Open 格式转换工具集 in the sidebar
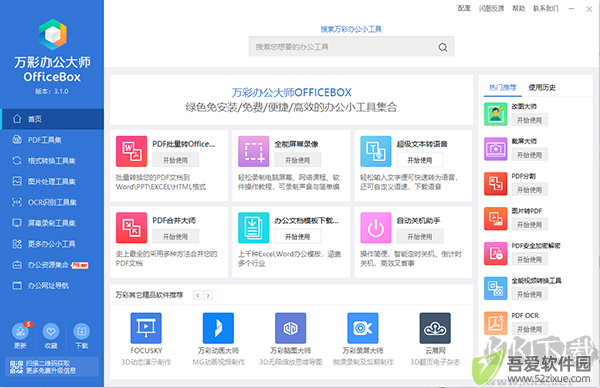Screen dimensions: 600x388 pyautogui.click(x=52, y=161)
